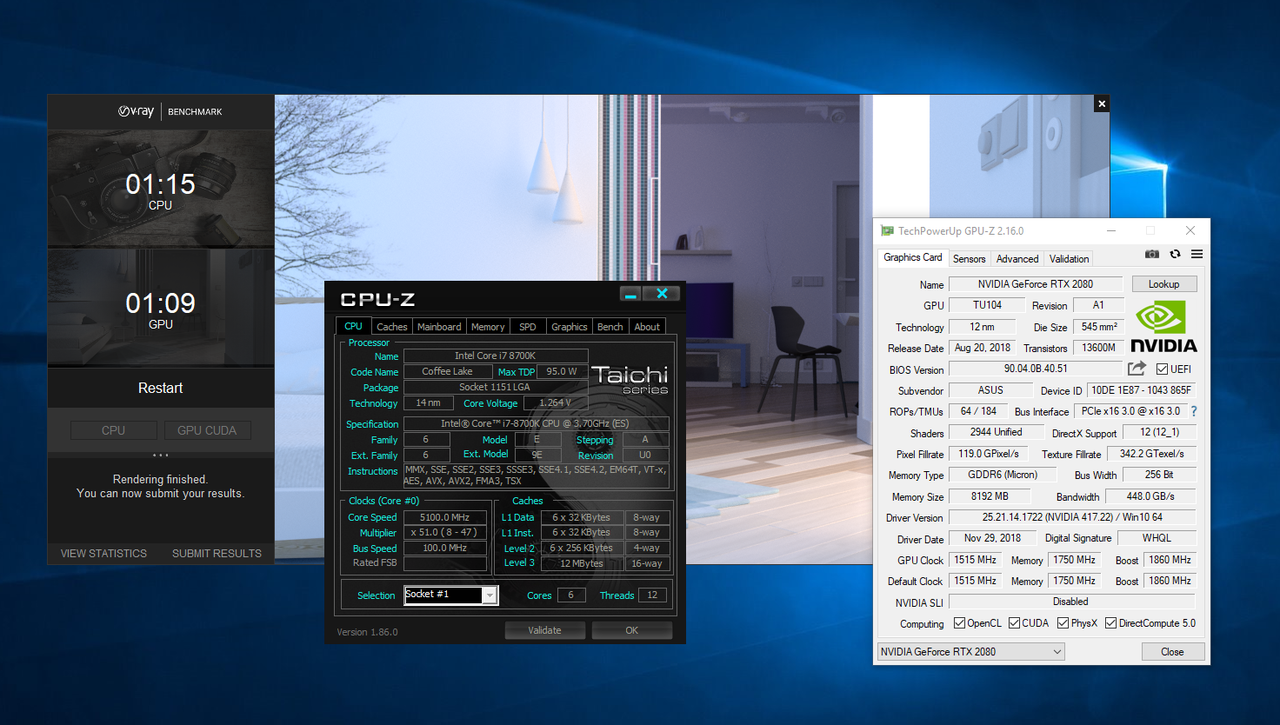Close GPU-Z using title bar X
The width and height of the screenshot is (1280, 725).
pyautogui.click(x=1190, y=231)
